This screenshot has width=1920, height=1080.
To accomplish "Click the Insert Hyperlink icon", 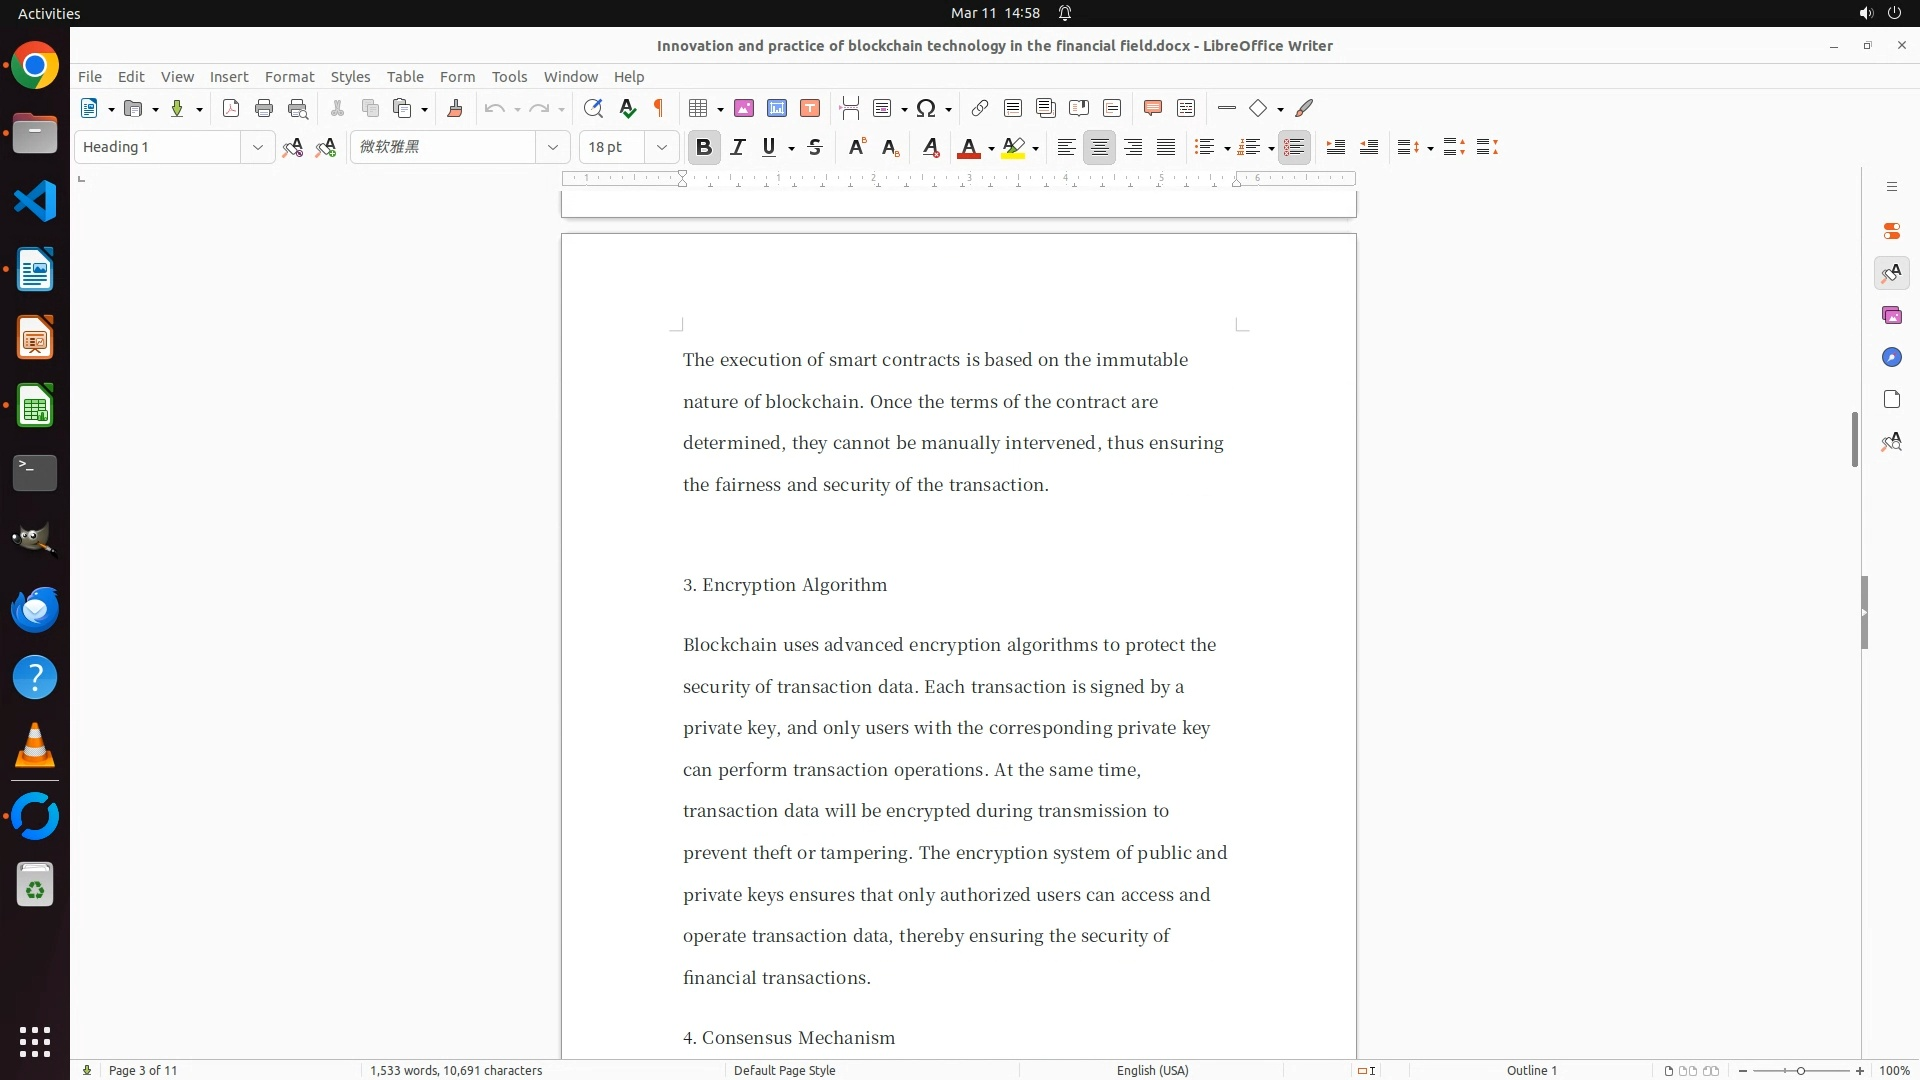I will pos(980,108).
